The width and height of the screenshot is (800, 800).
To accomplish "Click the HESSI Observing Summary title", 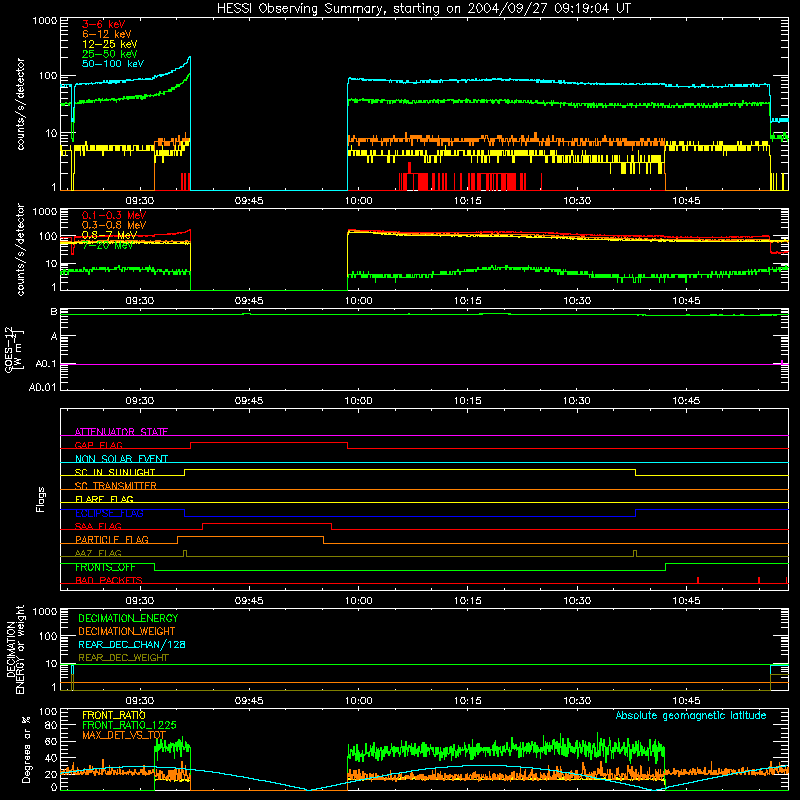I will tap(423, 8).
